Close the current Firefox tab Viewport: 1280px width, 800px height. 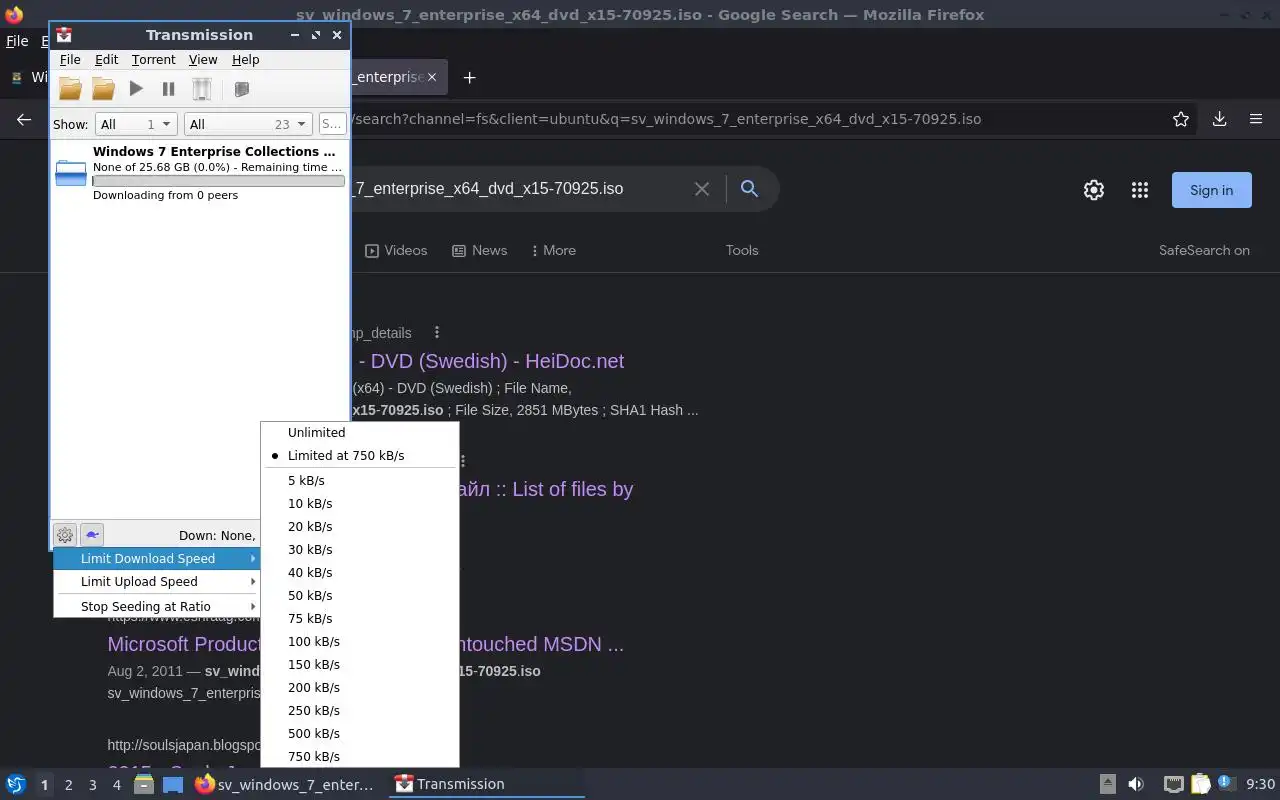[x=432, y=77]
